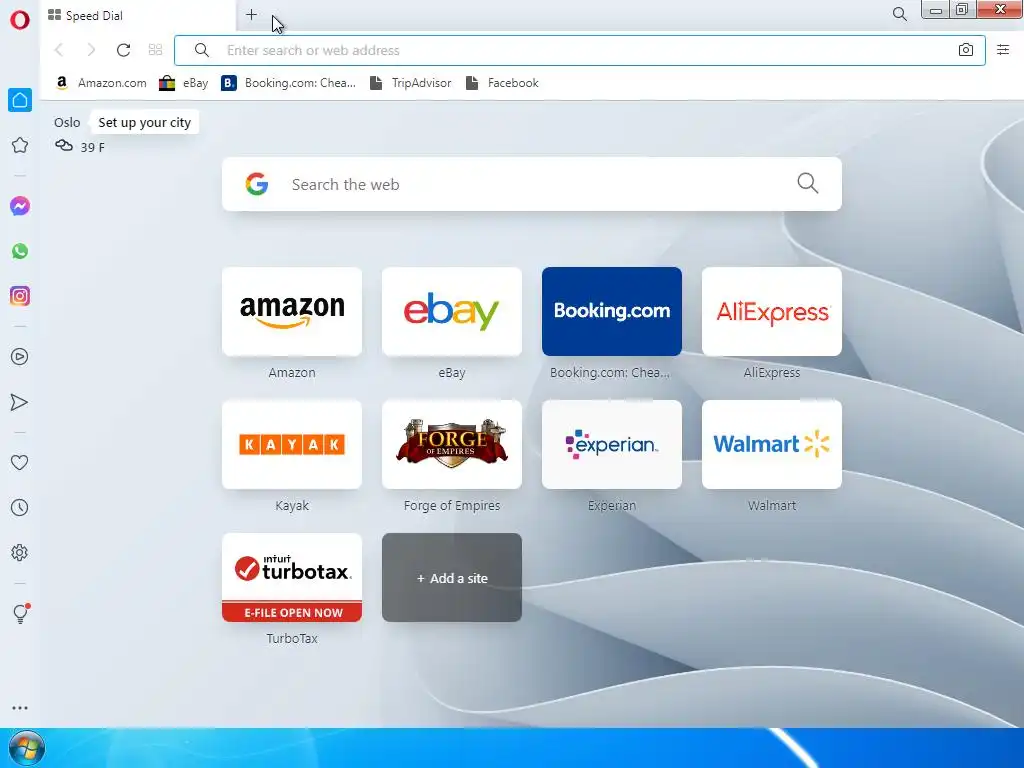Screen dimensions: 1024x768
Task: Open the Kayak speed dial tile
Action: [292, 445]
